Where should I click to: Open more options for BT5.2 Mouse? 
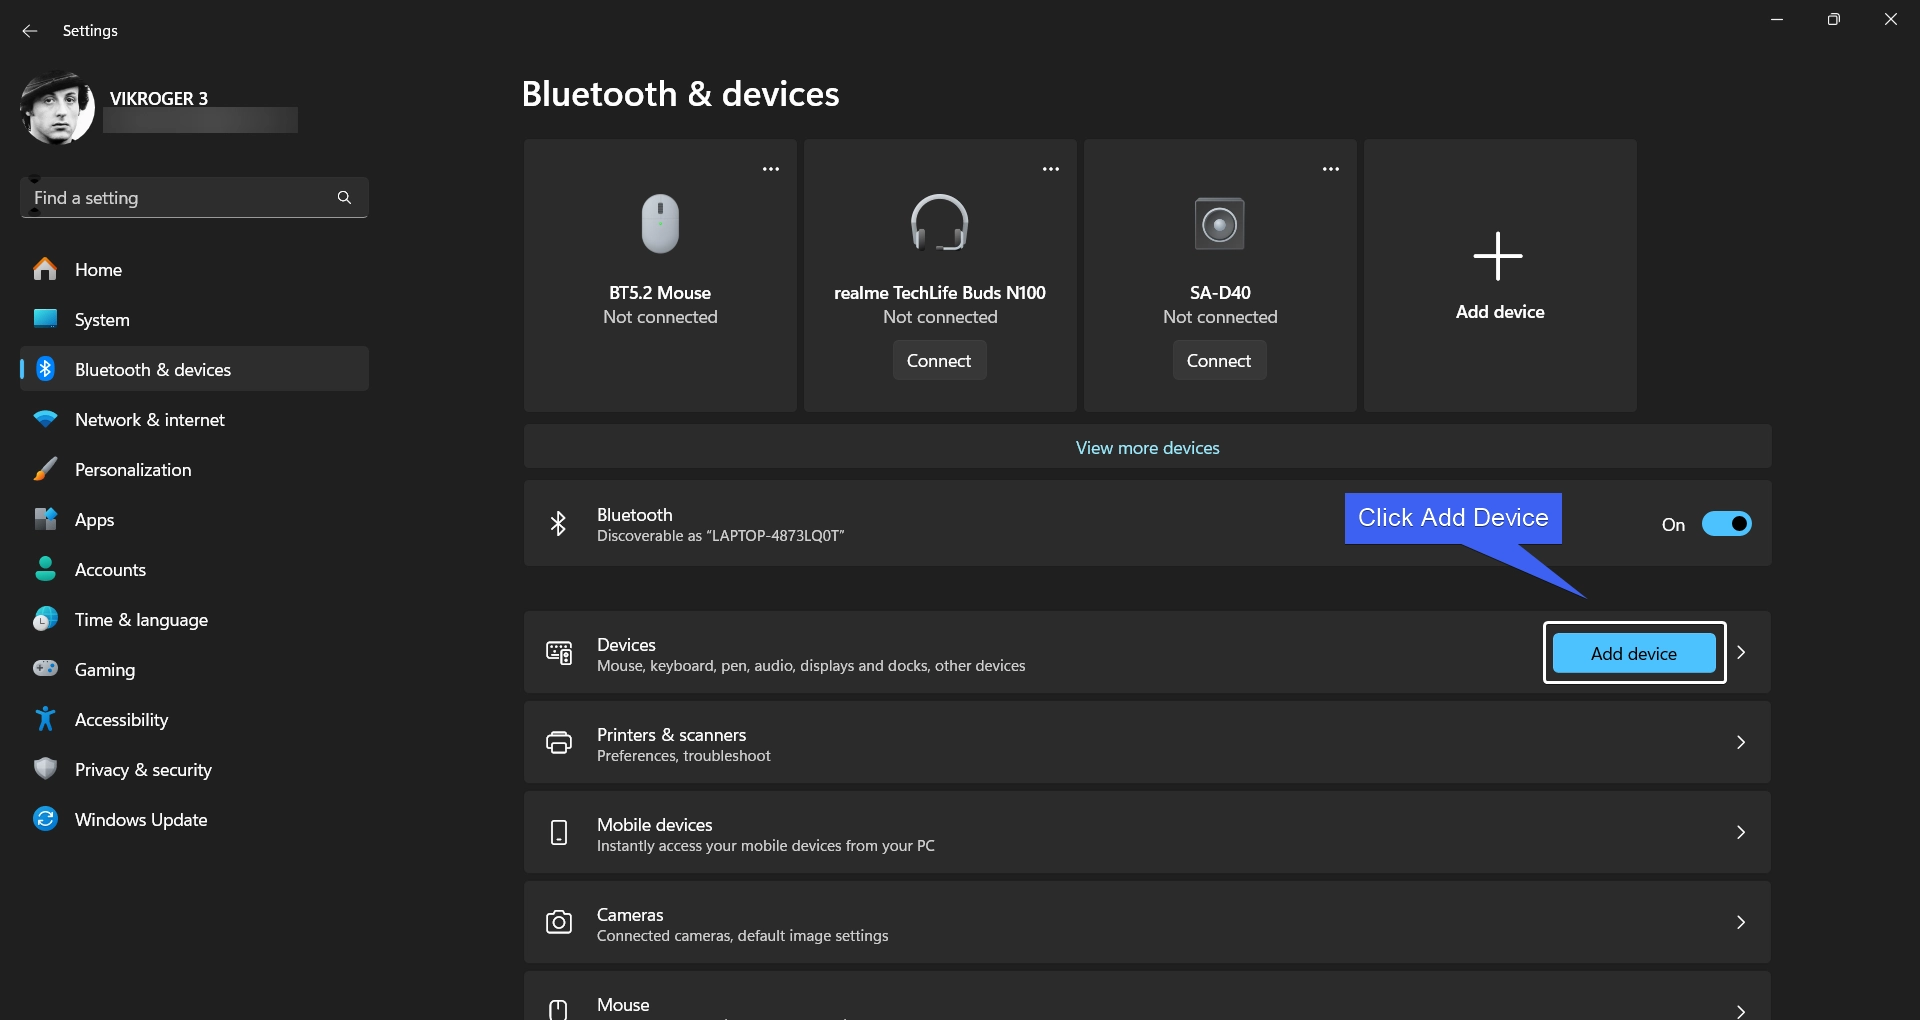tap(771, 169)
